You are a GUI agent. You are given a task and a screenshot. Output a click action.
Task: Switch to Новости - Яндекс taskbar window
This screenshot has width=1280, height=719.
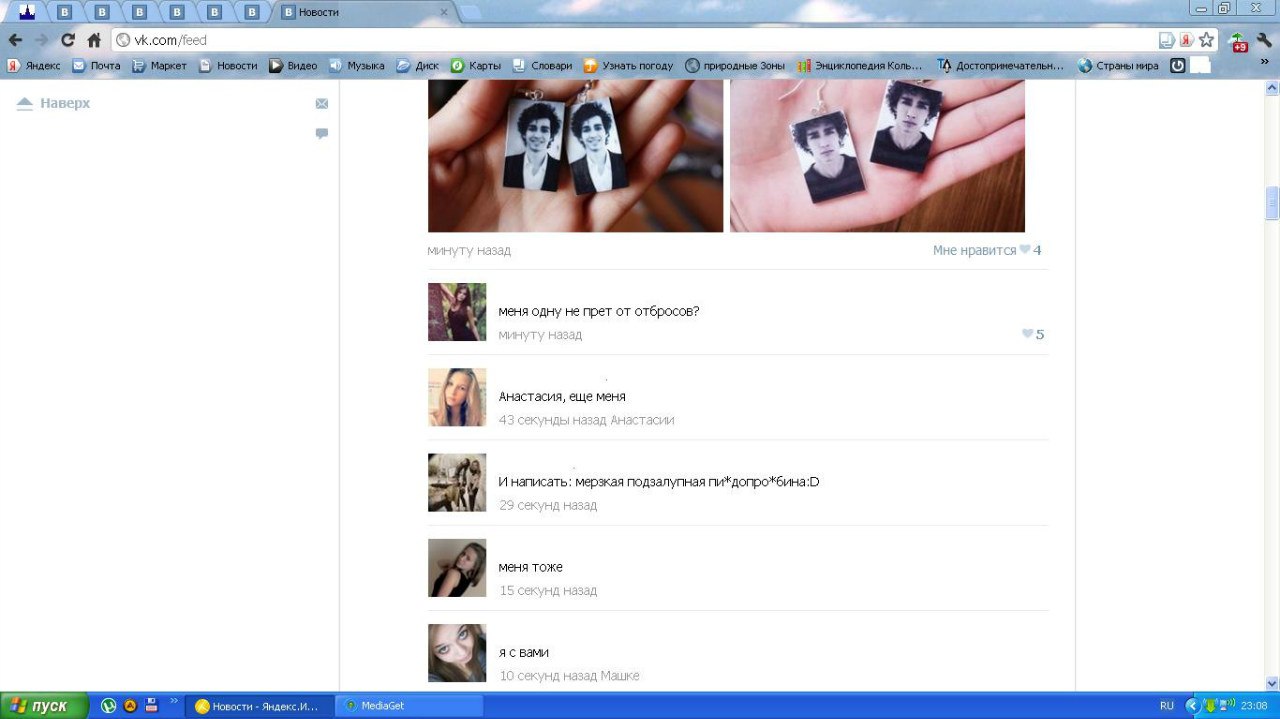pyautogui.click(x=260, y=706)
